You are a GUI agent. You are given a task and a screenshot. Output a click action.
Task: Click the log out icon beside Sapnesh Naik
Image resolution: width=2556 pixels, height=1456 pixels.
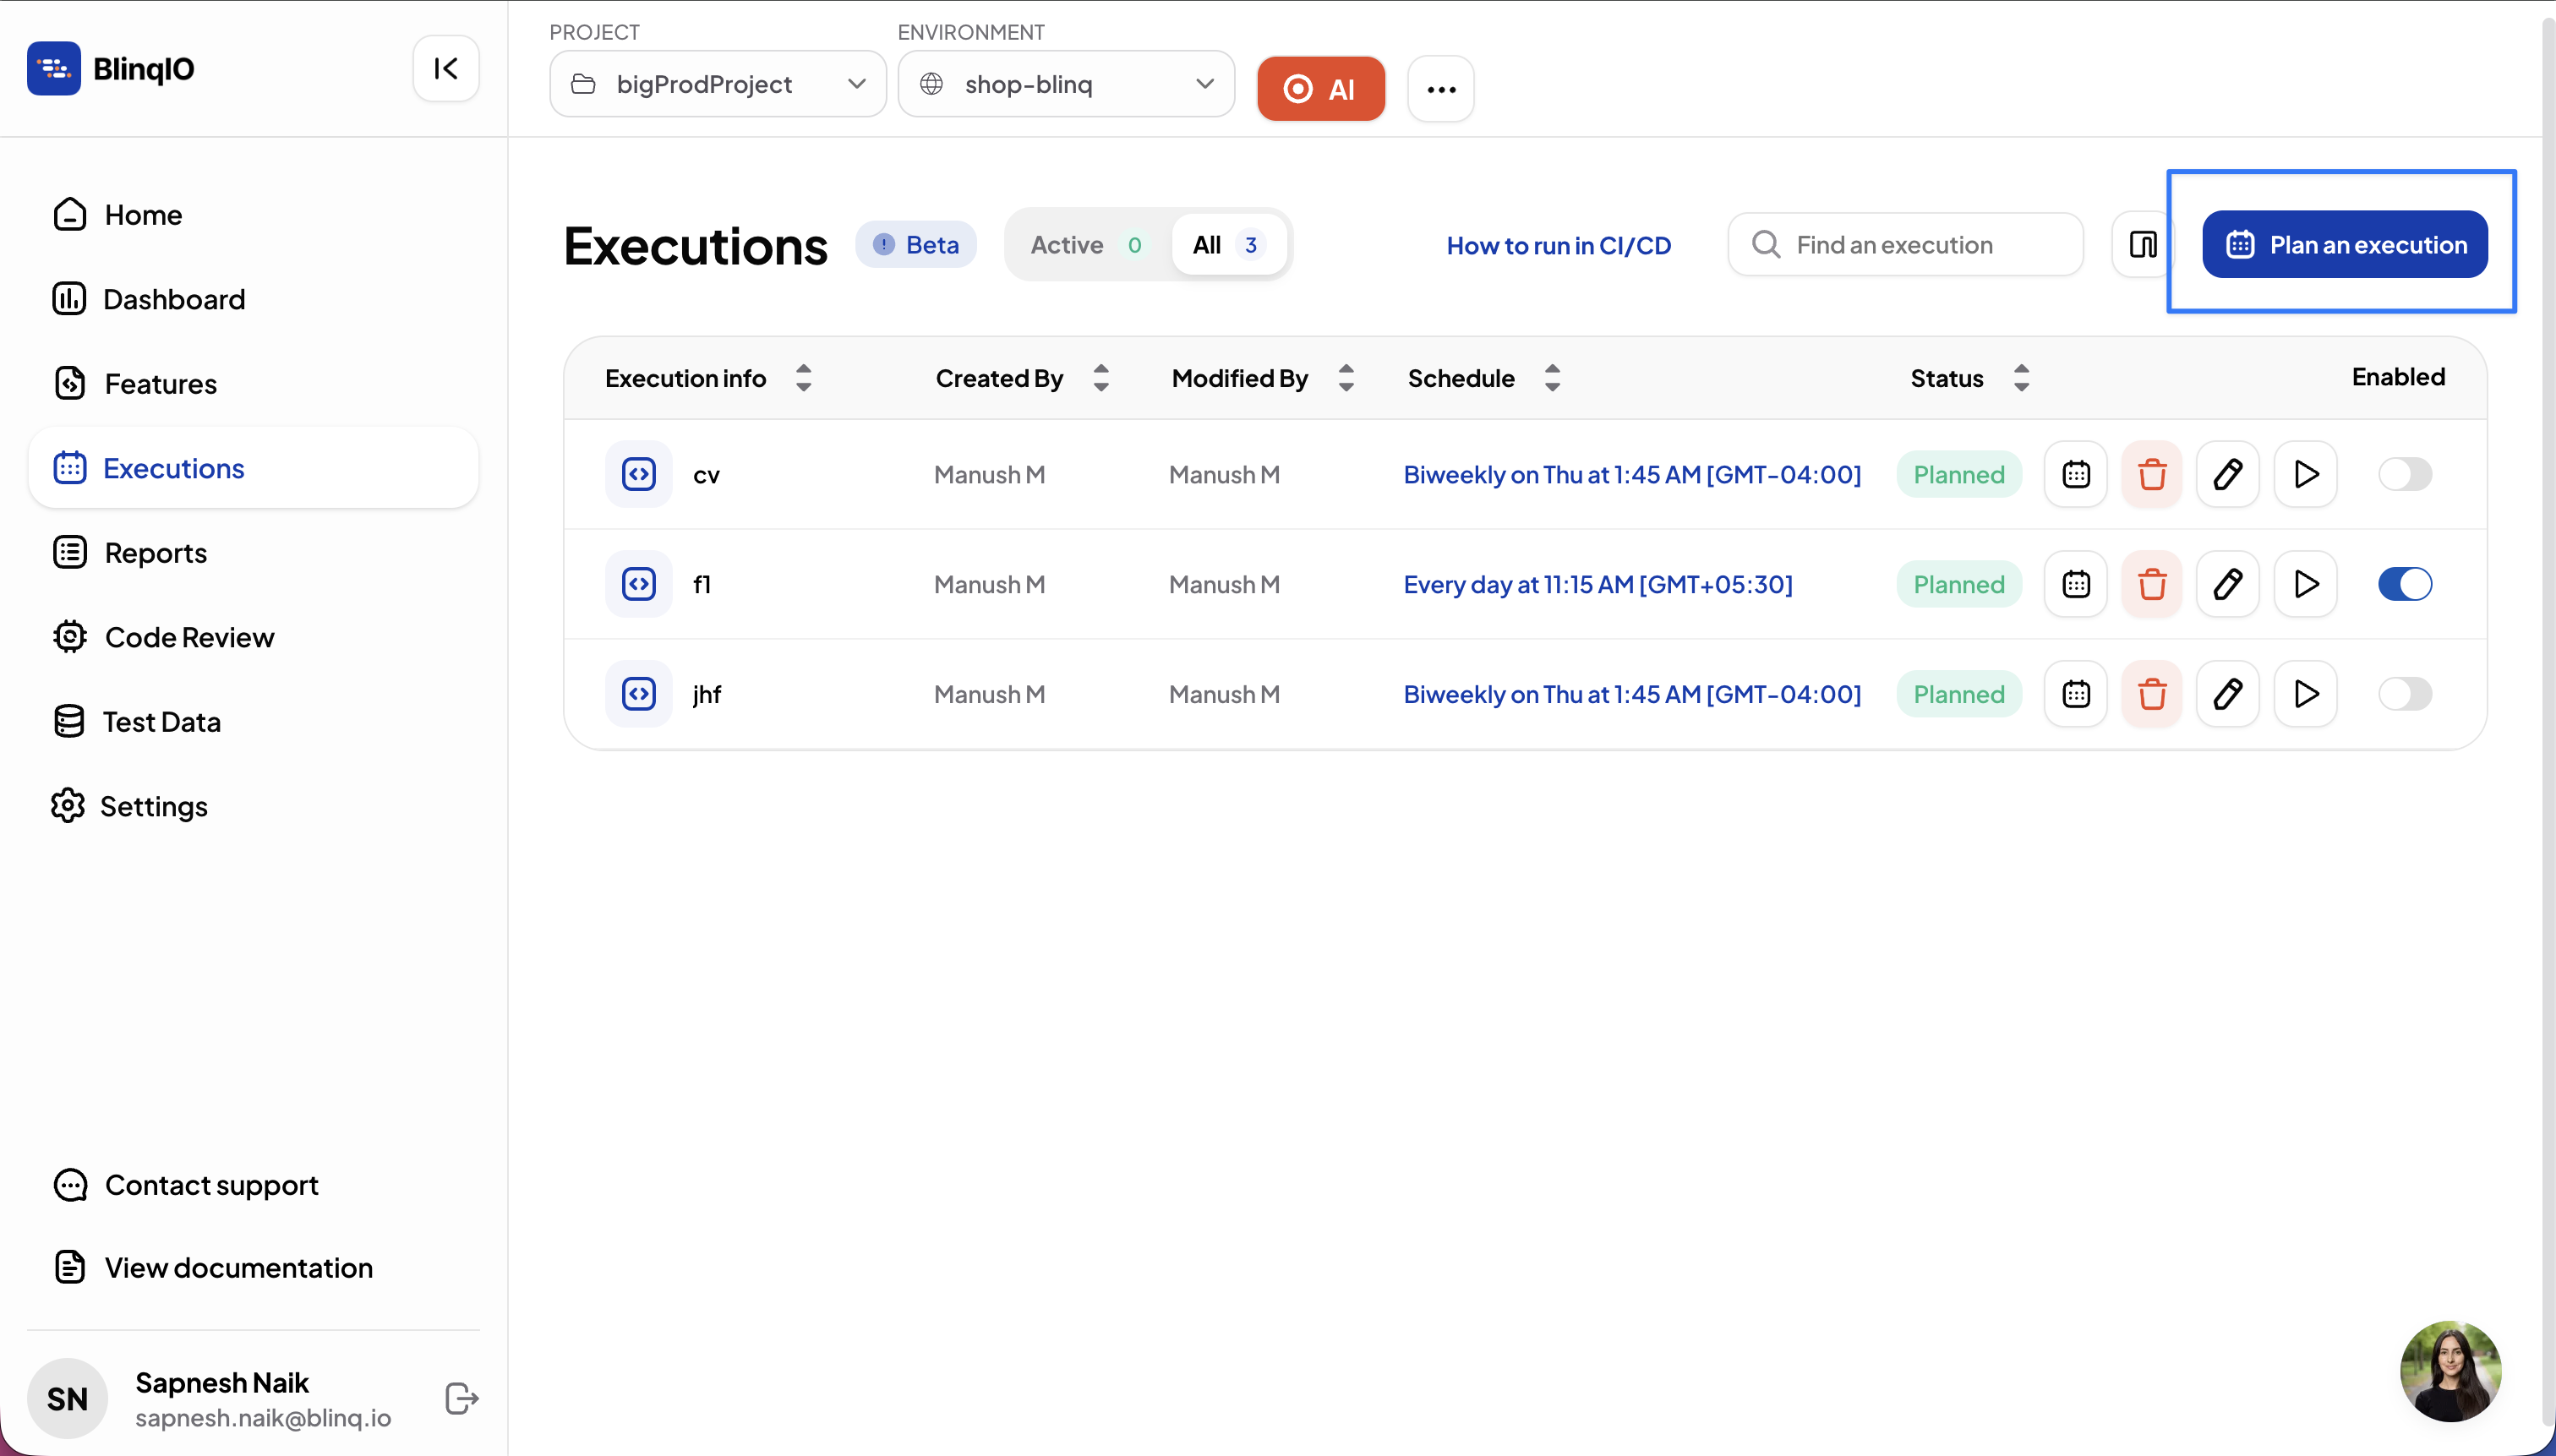[x=461, y=1398]
